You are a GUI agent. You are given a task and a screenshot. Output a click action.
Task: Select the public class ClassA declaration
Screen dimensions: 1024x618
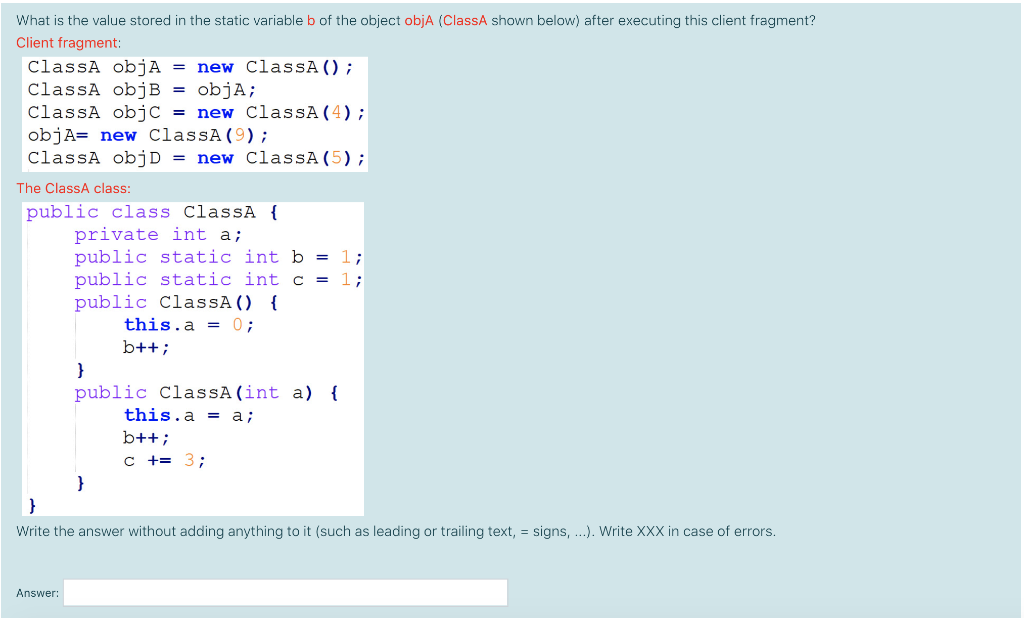click(x=150, y=211)
